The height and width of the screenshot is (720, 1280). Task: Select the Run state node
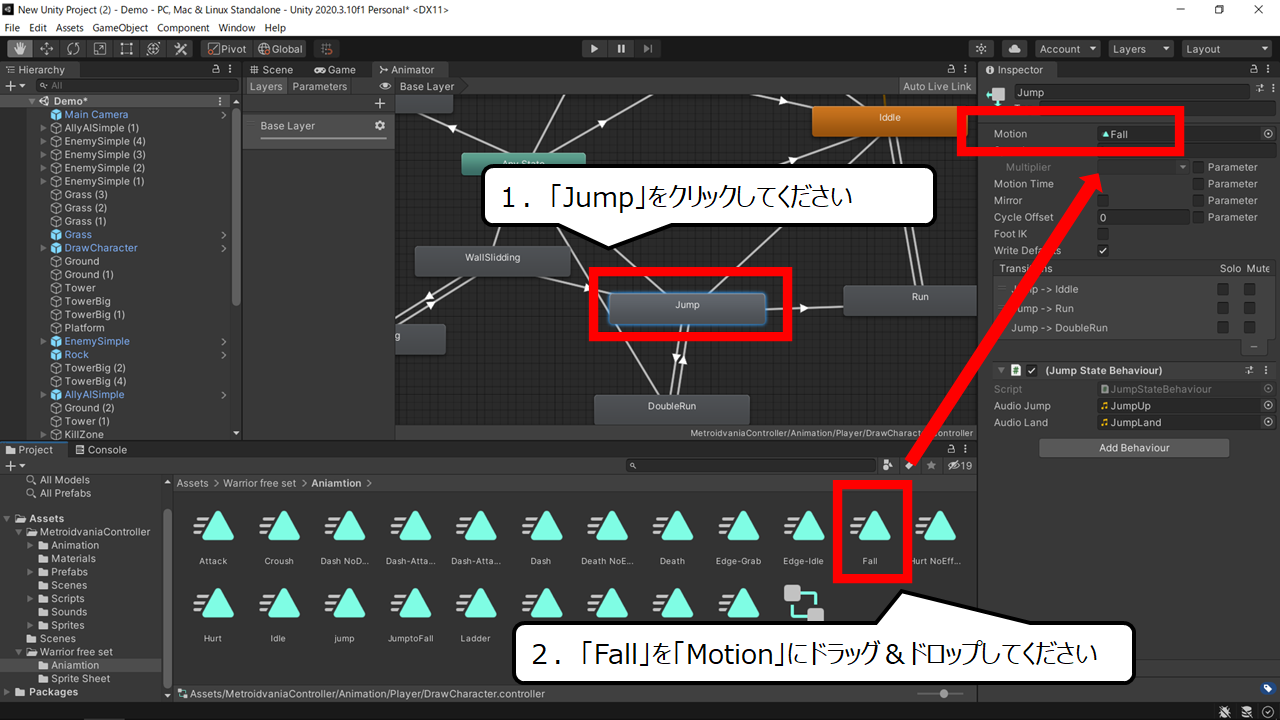[x=910, y=299]
